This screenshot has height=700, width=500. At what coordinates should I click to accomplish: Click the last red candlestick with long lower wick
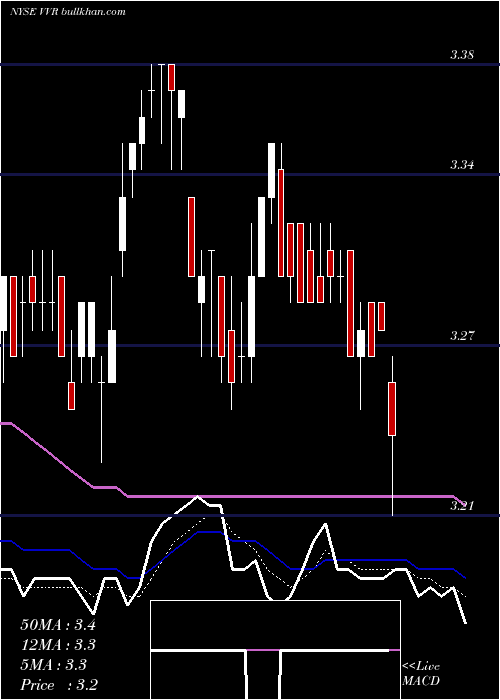point(392,435)
